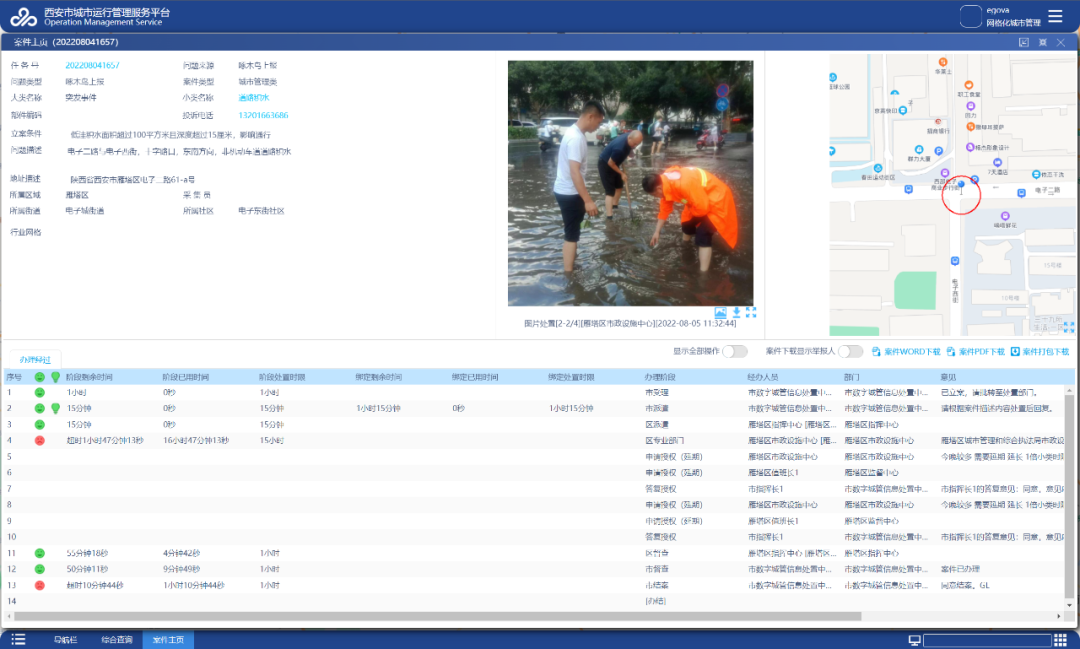1080x649 pixels.
Task: Click the flood scene photo
Action: point(630,183)
